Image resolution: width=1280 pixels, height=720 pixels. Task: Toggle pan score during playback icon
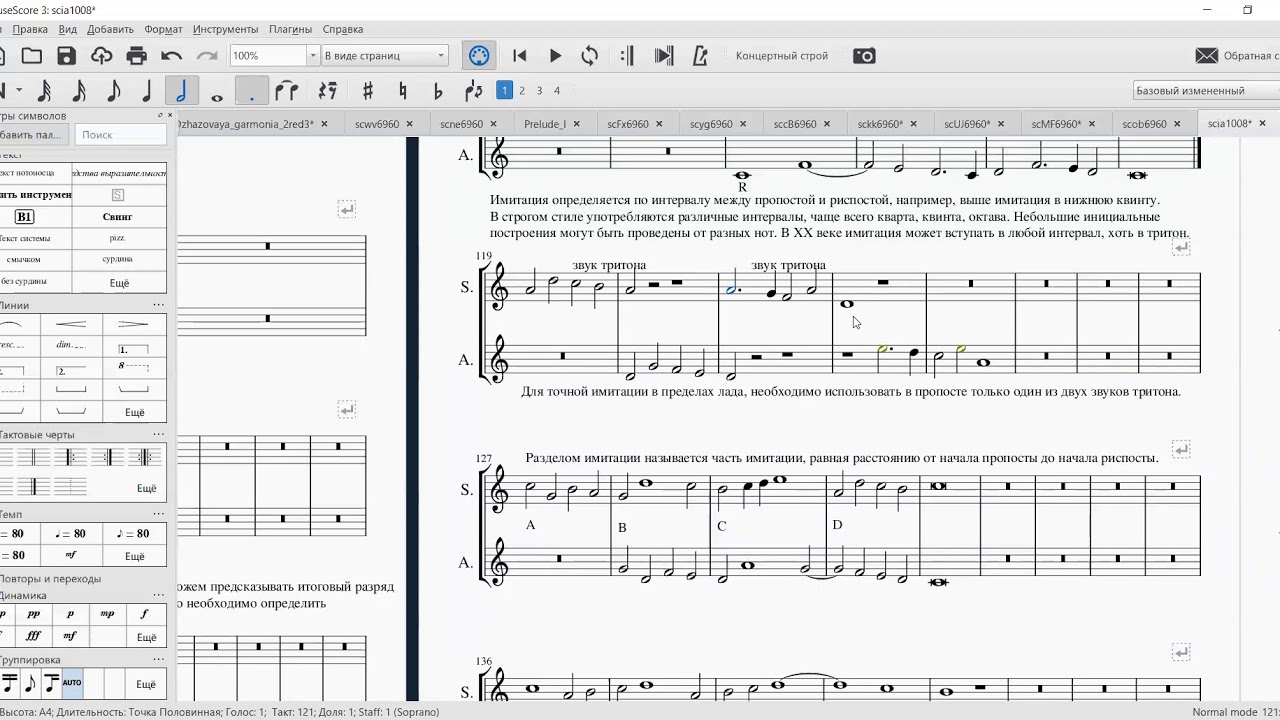(x=664, y=56)
